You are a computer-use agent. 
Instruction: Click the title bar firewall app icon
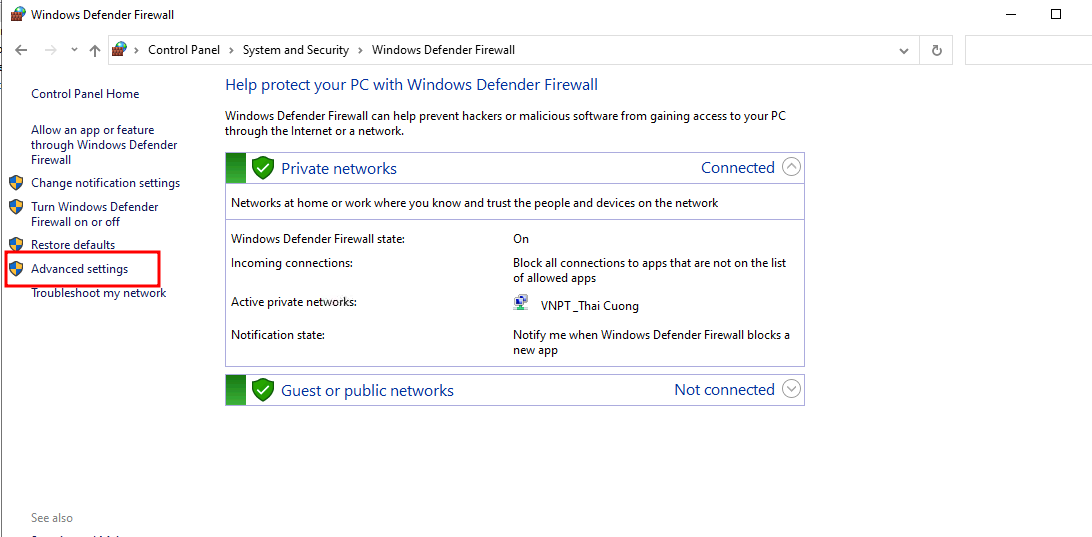coord(18,14)
